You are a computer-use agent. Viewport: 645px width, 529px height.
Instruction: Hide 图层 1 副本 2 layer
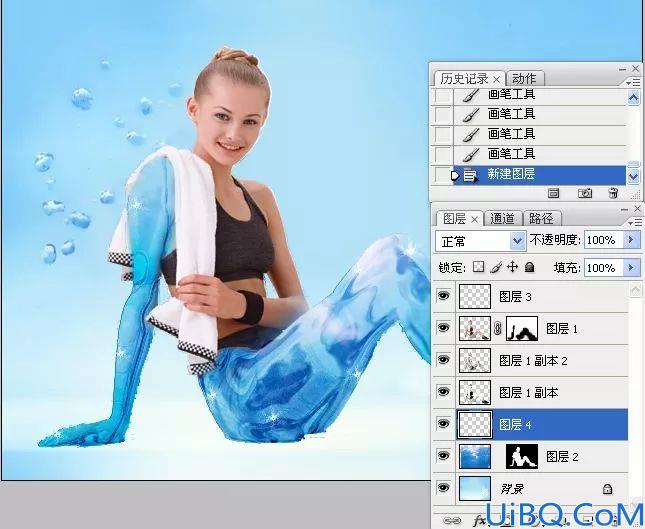[x=443, y=360]
